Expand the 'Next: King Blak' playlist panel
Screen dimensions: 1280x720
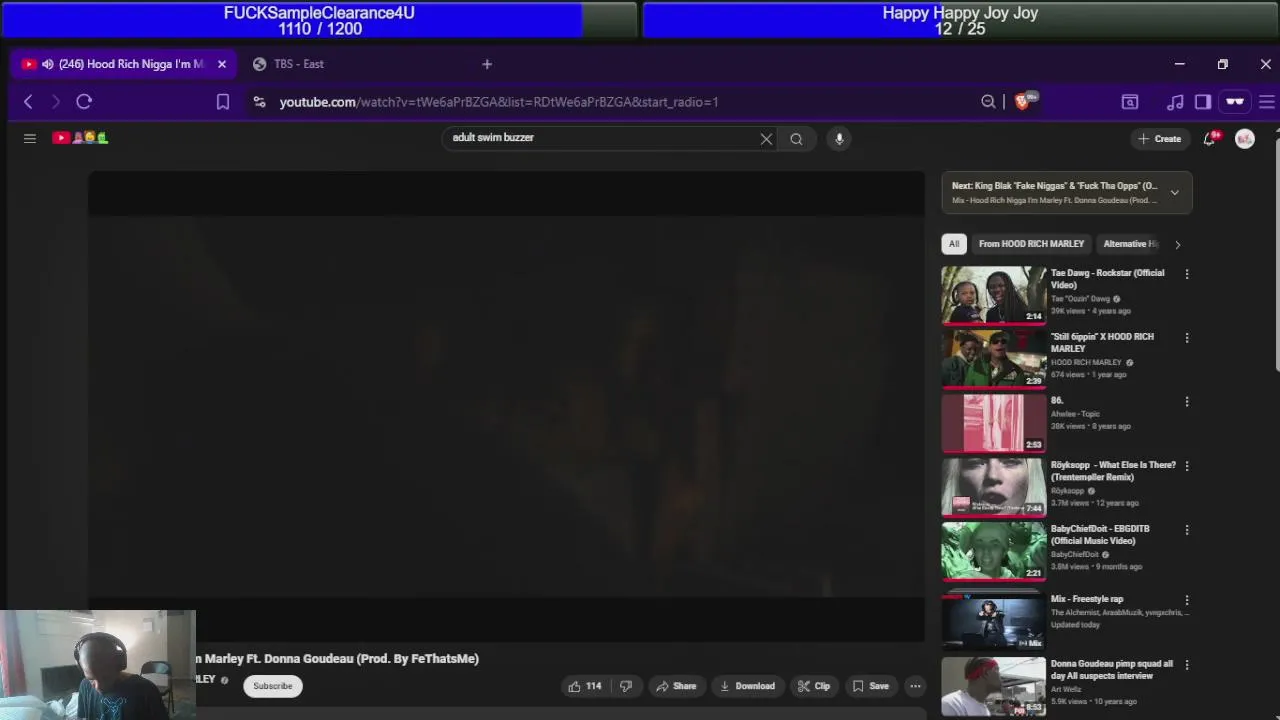click(x=1175, y=192)
